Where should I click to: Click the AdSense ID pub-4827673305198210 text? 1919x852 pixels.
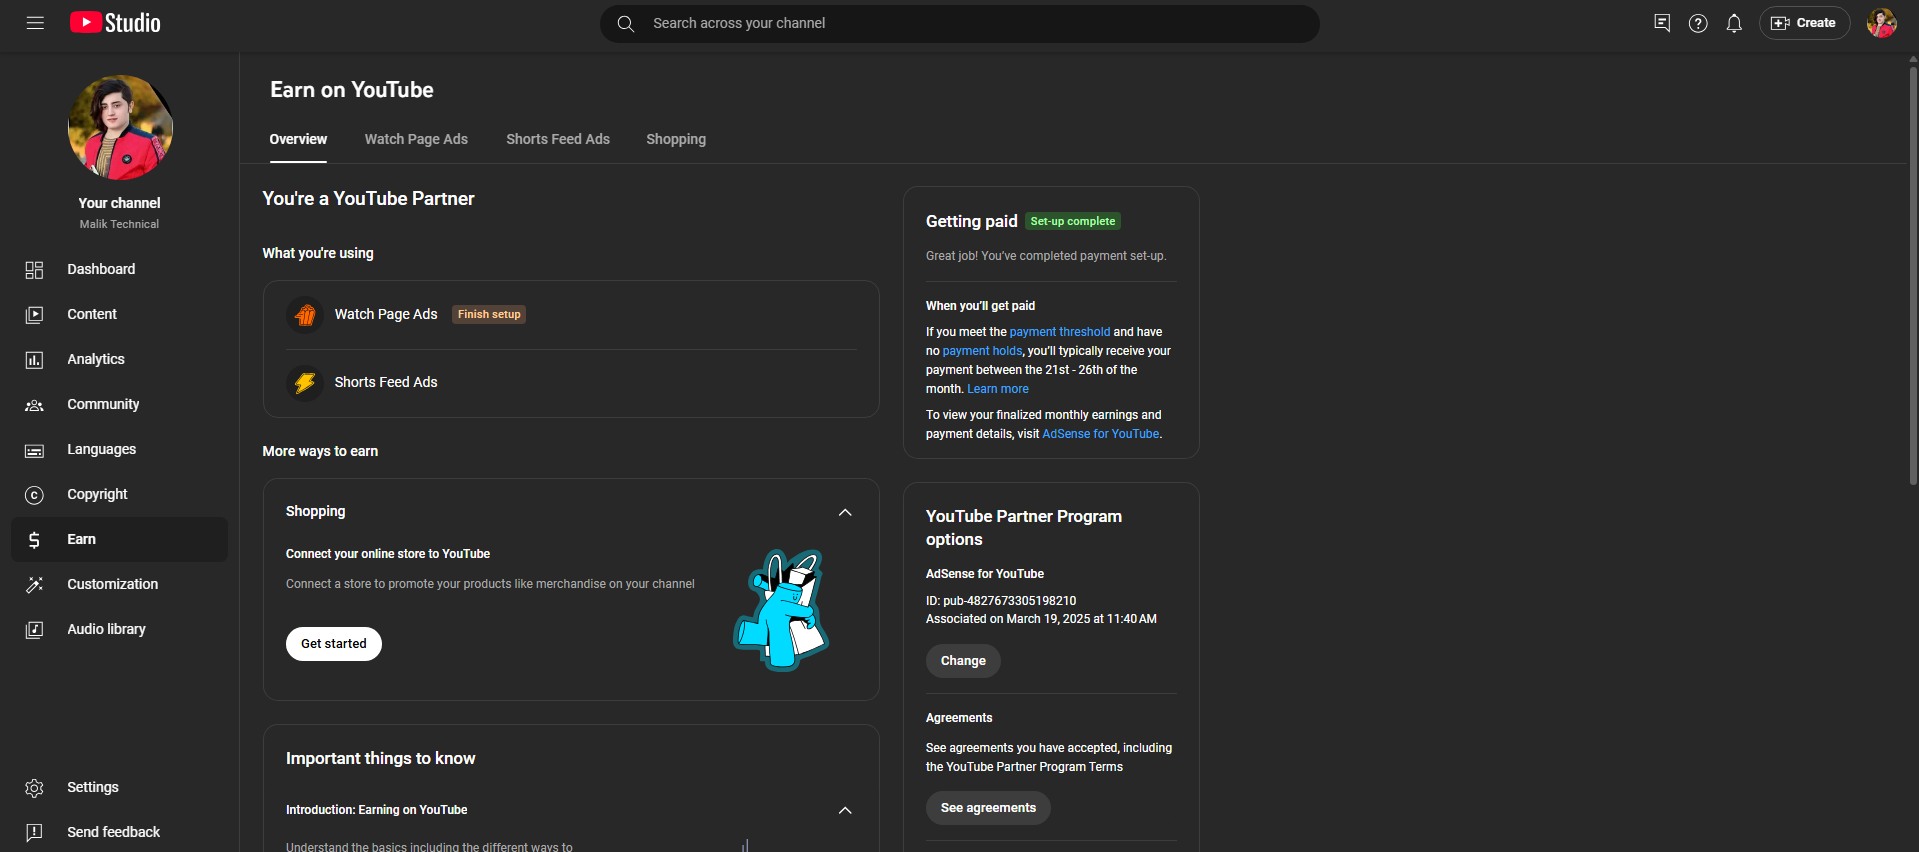pyautogui.click(x=1001, y=601)
